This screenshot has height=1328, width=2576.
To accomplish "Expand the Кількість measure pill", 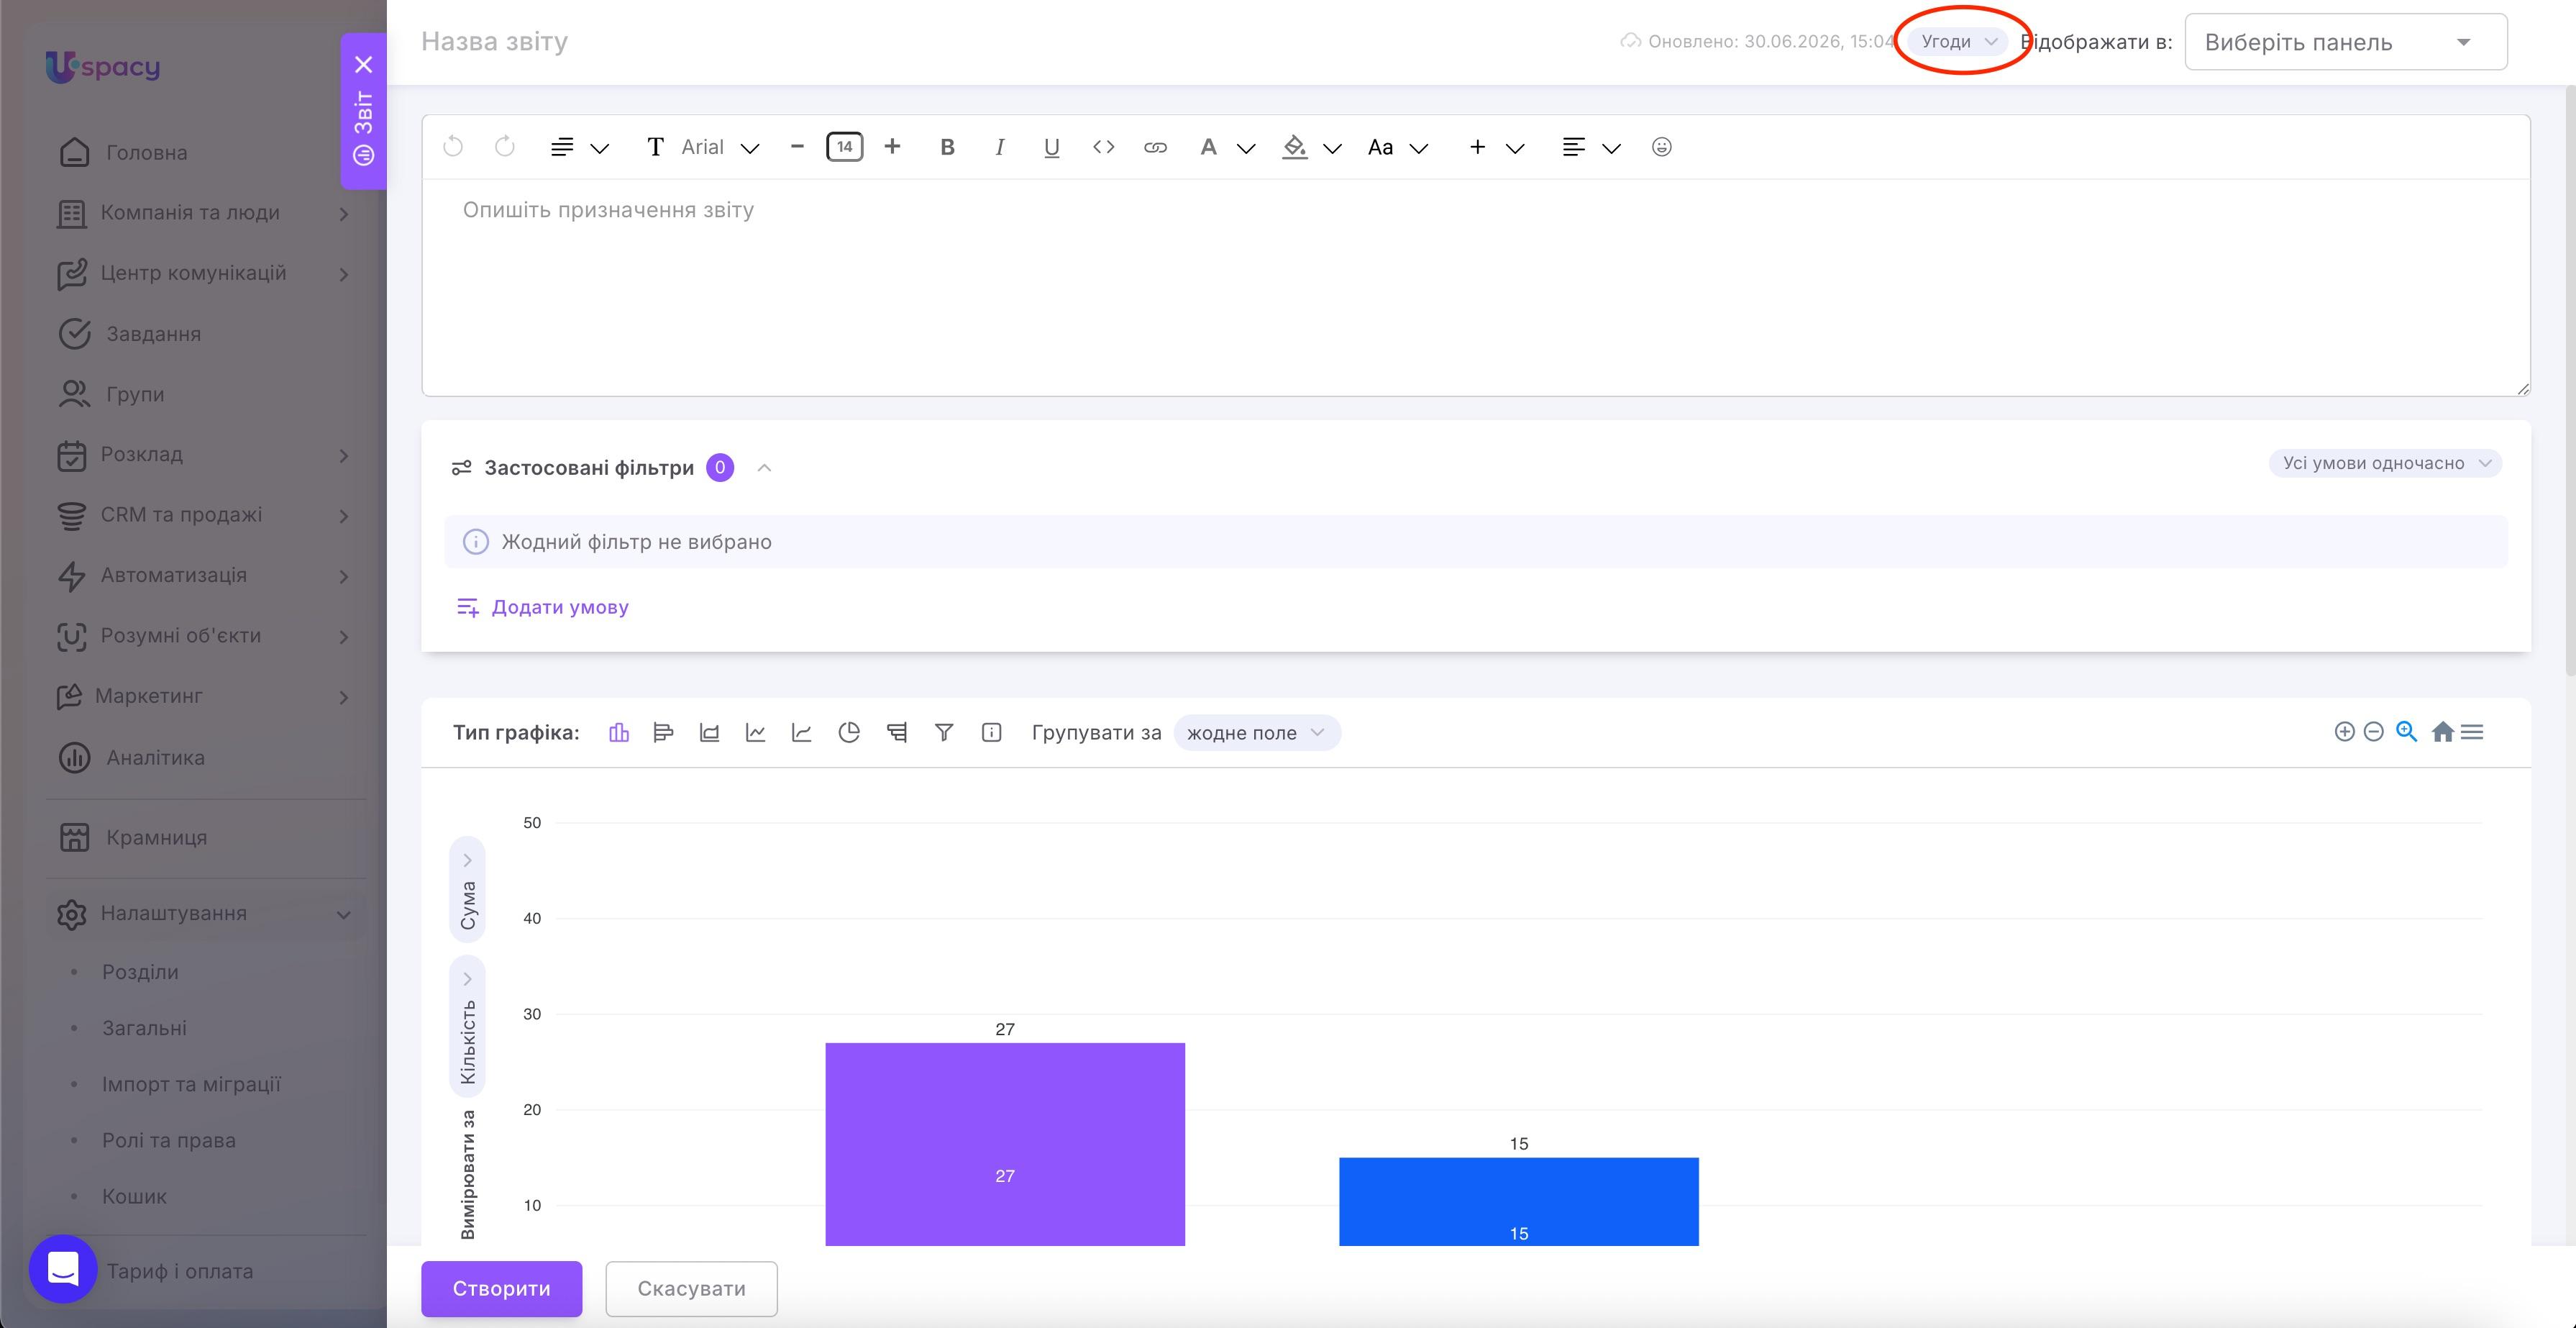I will click(467, 1026).
